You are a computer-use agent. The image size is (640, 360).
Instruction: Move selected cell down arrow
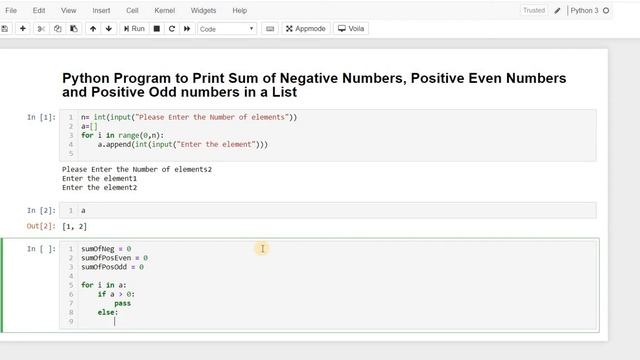pyautogui.click(x=109, y=29)
